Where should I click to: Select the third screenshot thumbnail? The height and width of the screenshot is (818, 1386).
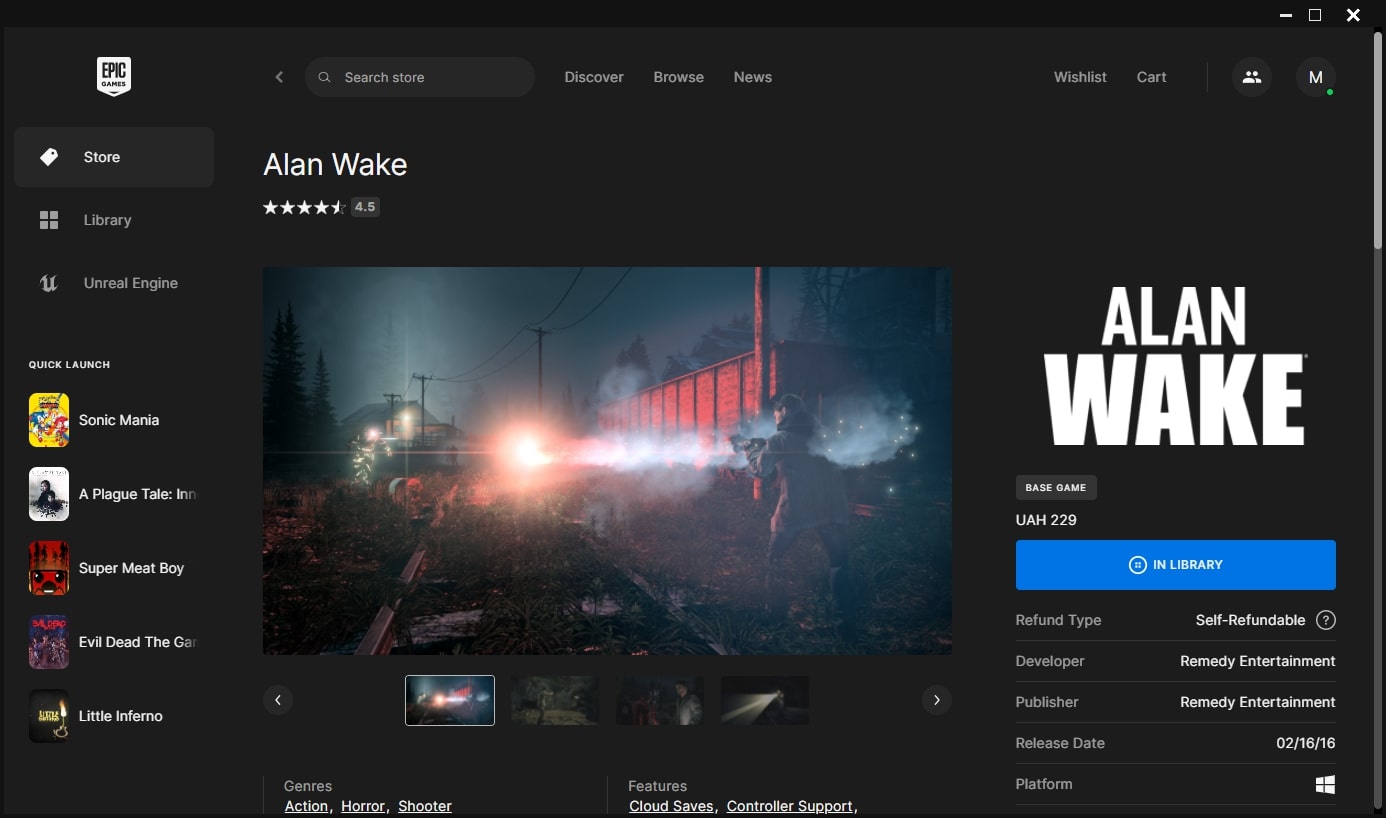660,700
